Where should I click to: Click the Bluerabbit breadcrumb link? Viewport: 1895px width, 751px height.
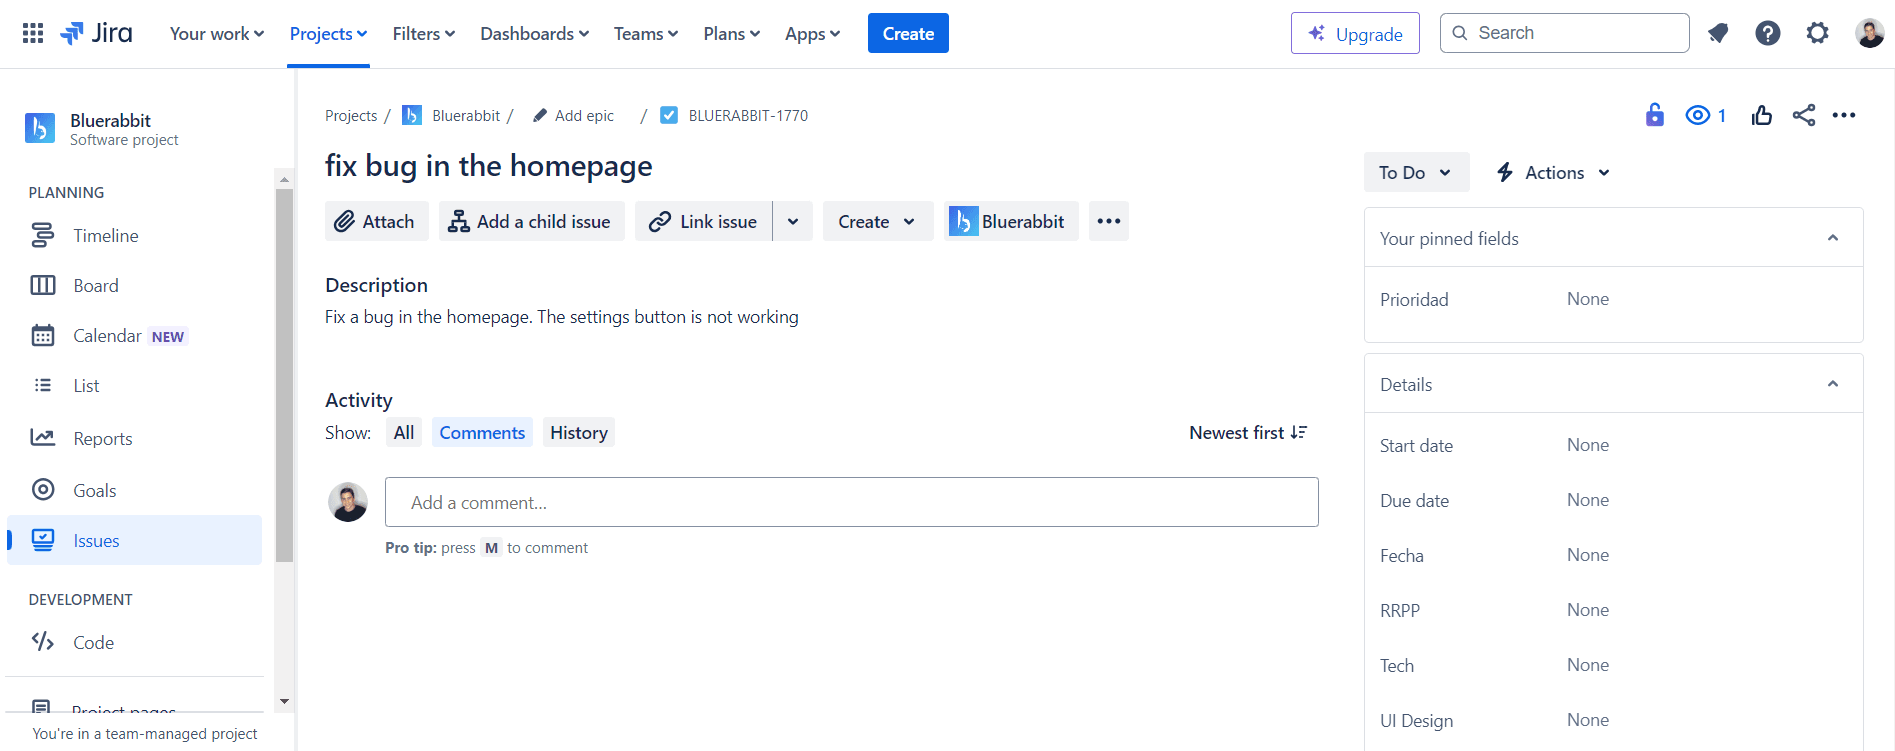[x=466, y=116]
